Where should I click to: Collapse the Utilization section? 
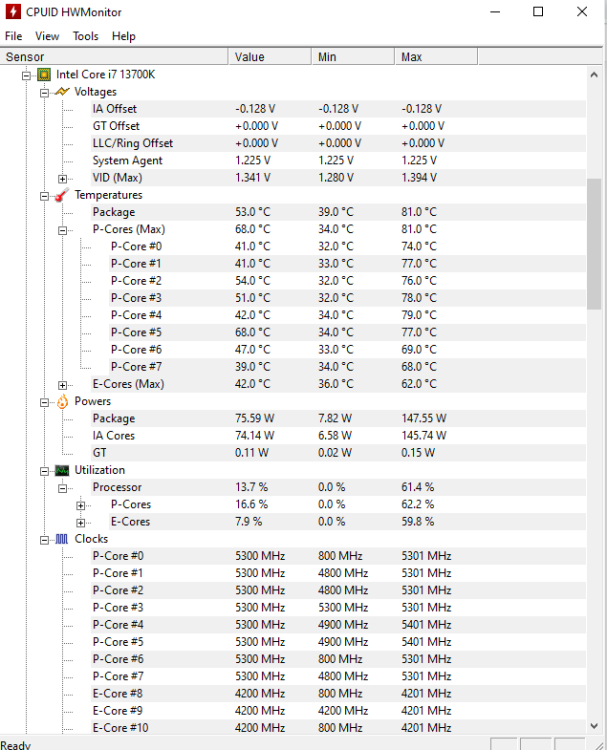pyautogui.click(x=44, y=471)
